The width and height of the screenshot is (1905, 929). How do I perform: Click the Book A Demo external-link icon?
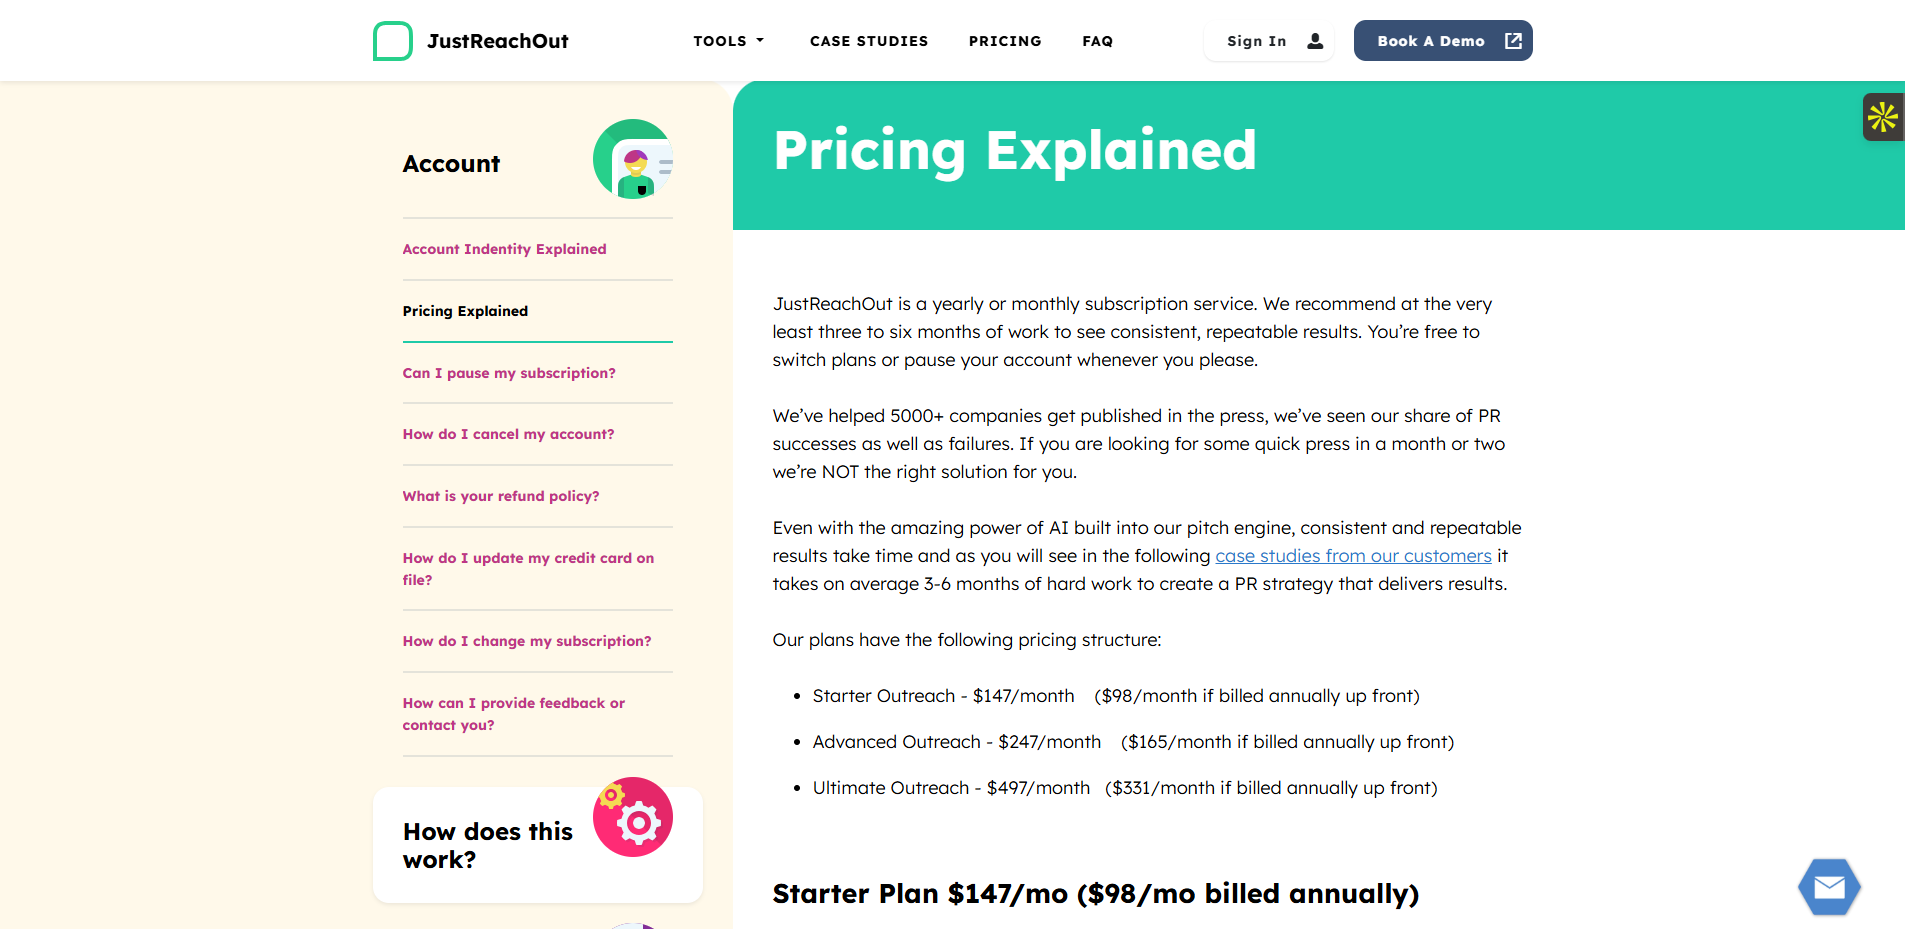pyautogui.click(x=1513, y=41)
